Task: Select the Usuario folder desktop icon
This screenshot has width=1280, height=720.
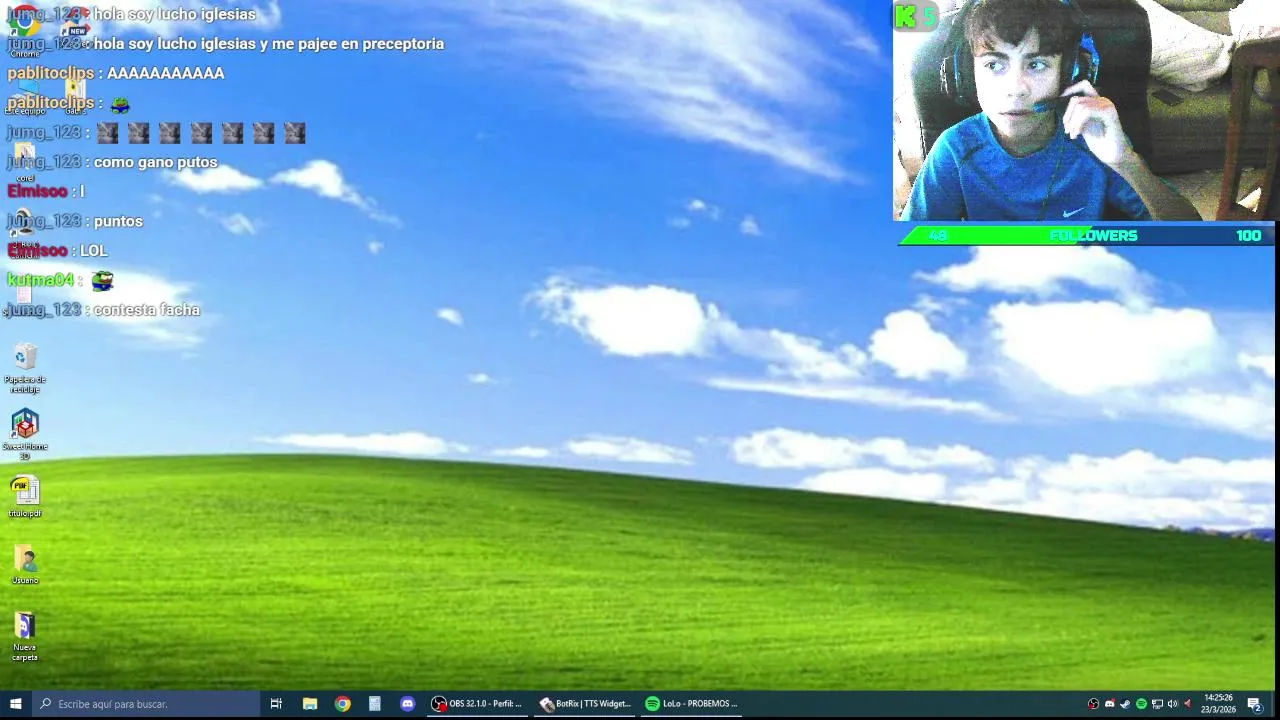Action: pyautogui.click(x=25, y=565)
